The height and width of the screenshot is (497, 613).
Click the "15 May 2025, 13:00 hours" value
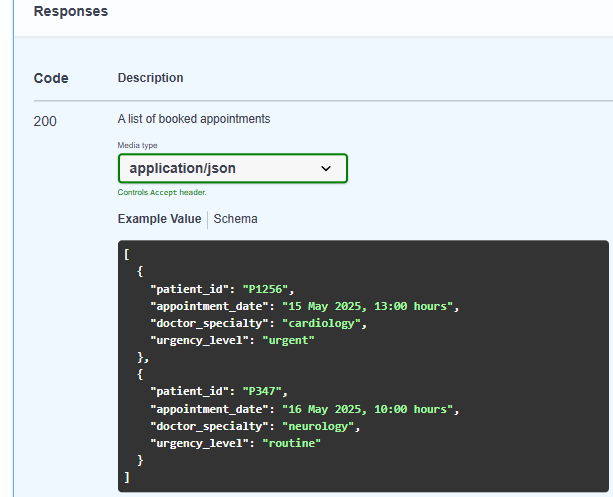367,306
